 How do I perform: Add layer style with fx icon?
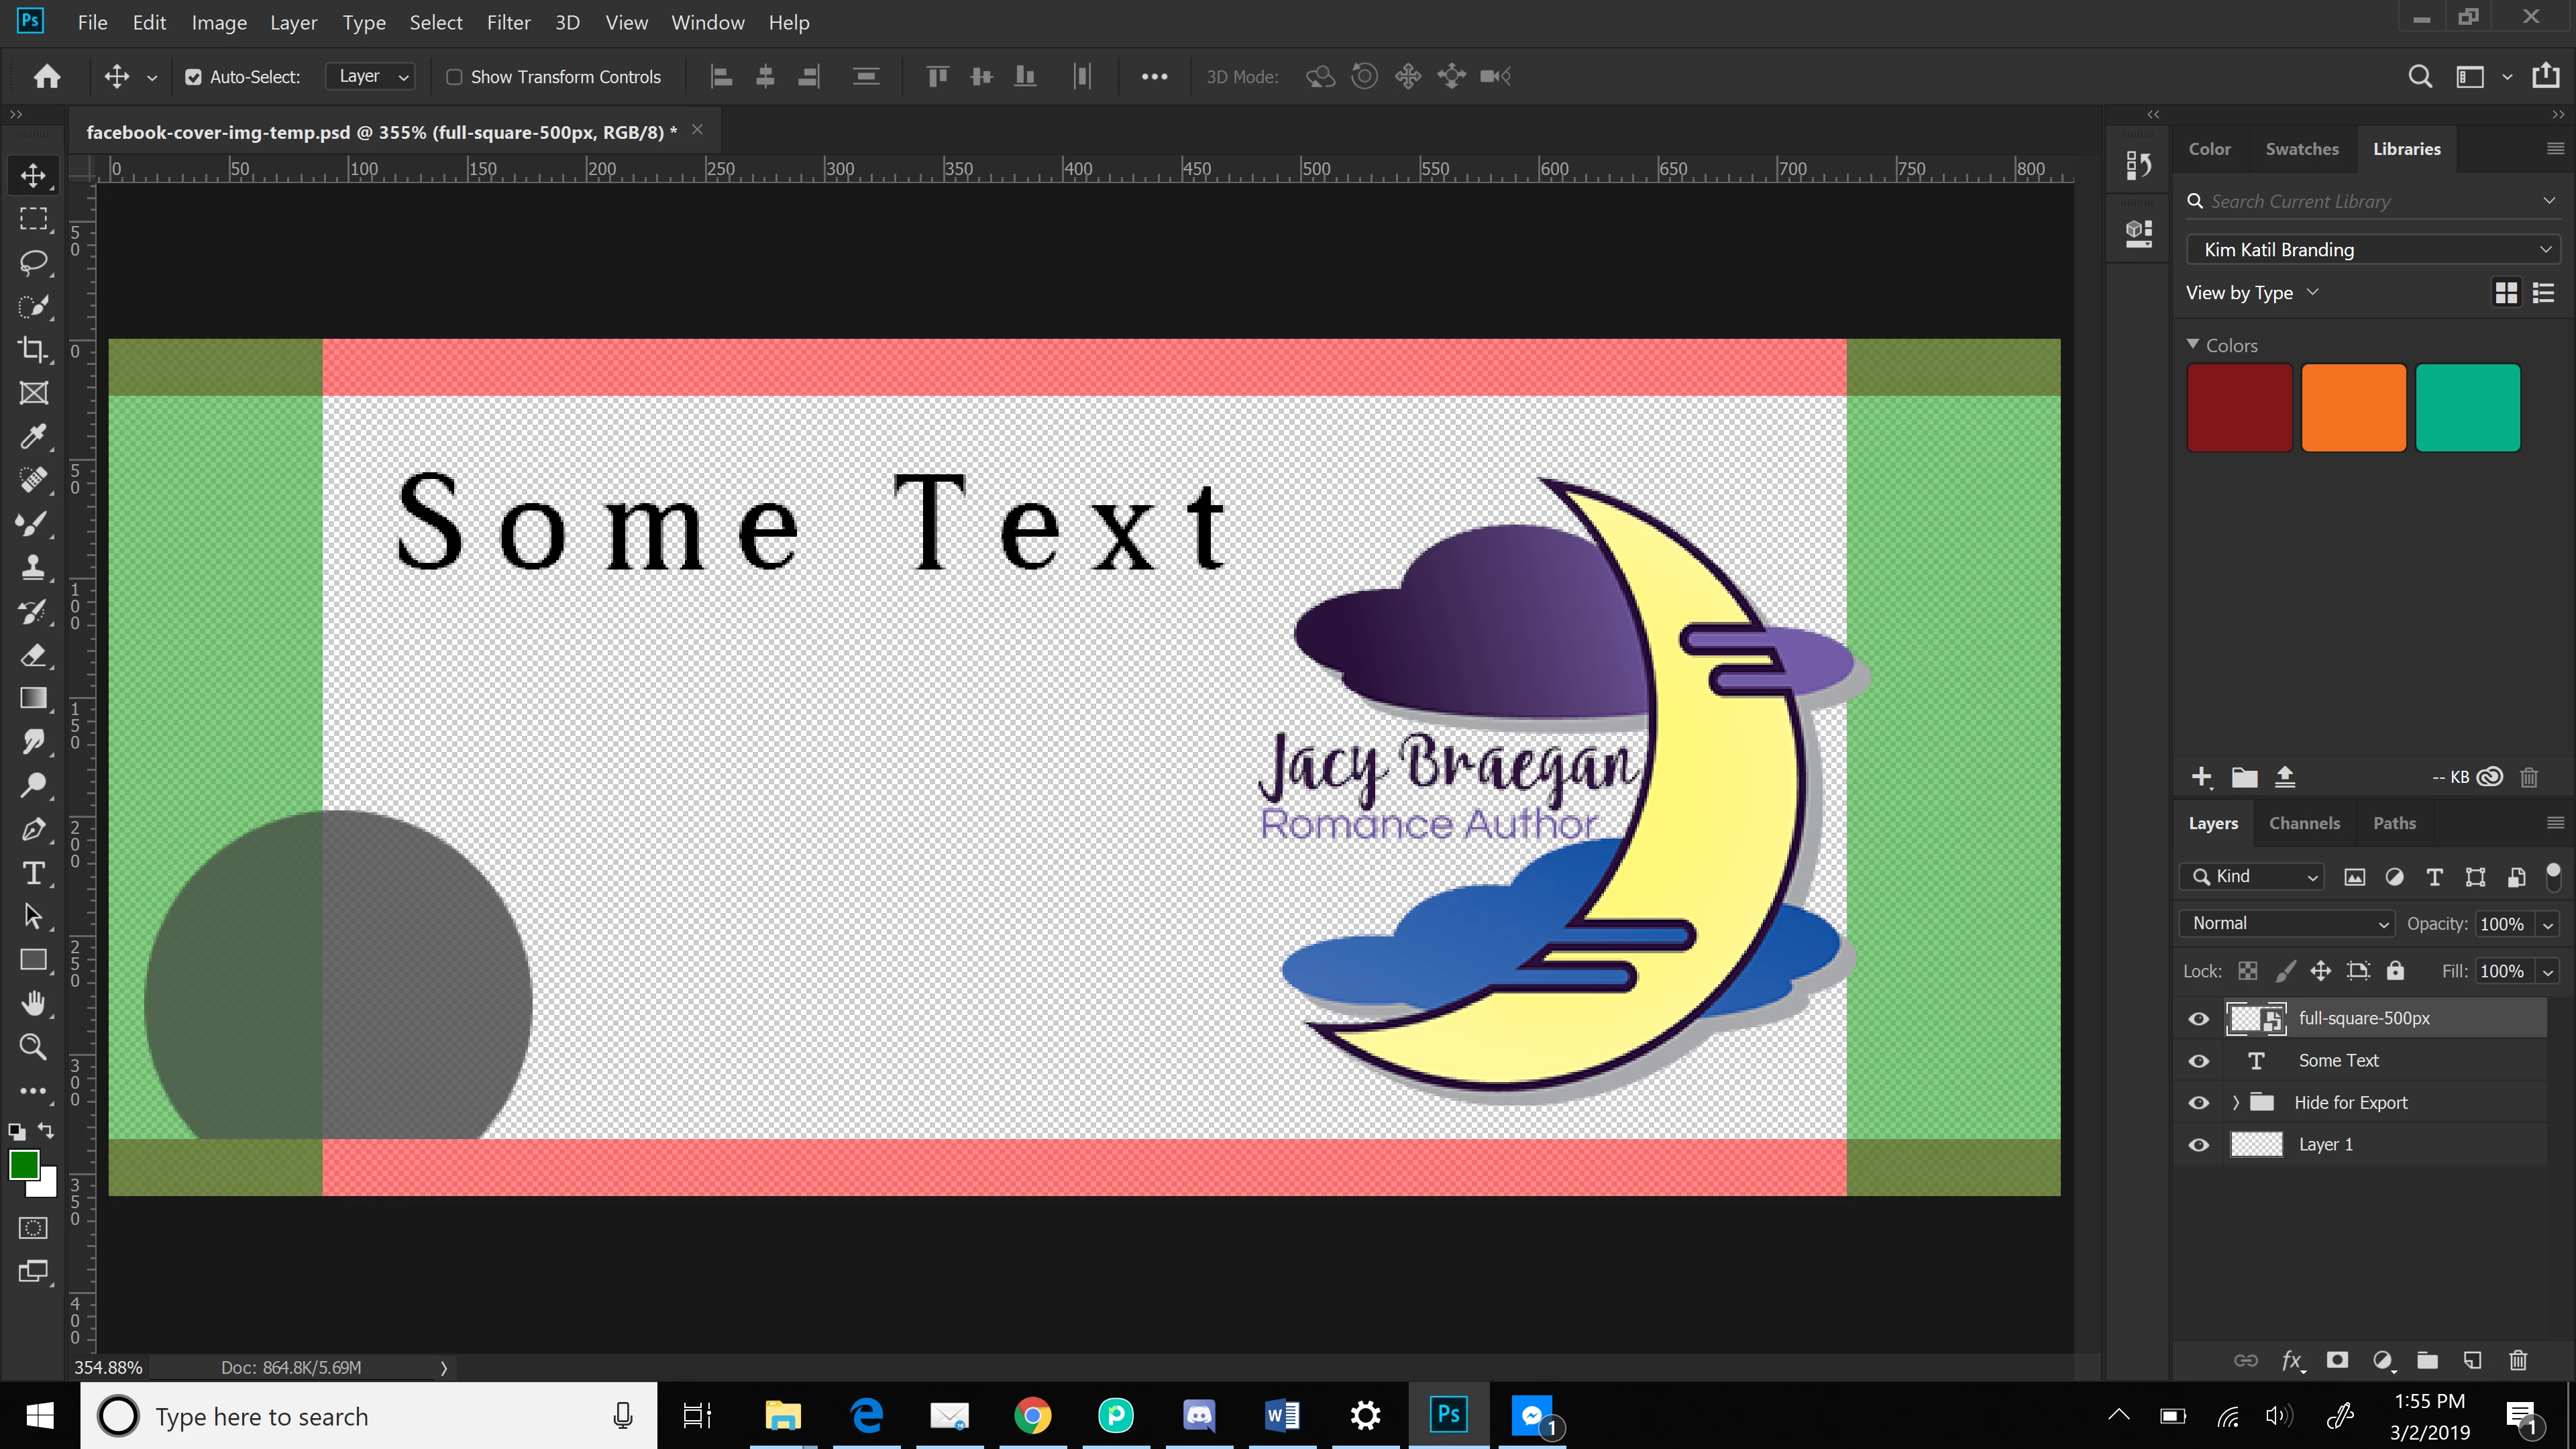(2291, 1360)
